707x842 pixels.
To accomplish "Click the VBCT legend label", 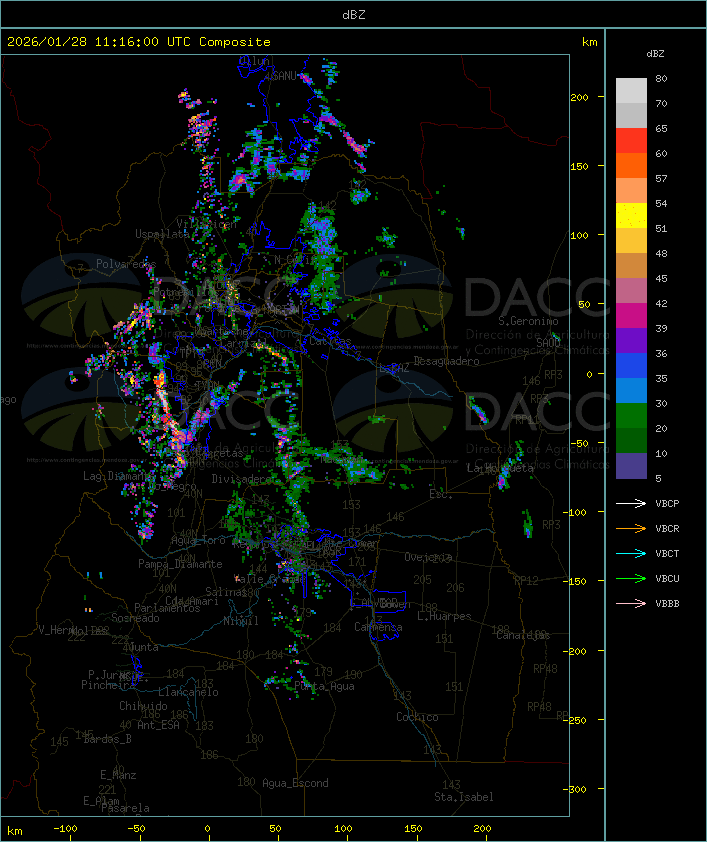I will [x=667, y=554].
